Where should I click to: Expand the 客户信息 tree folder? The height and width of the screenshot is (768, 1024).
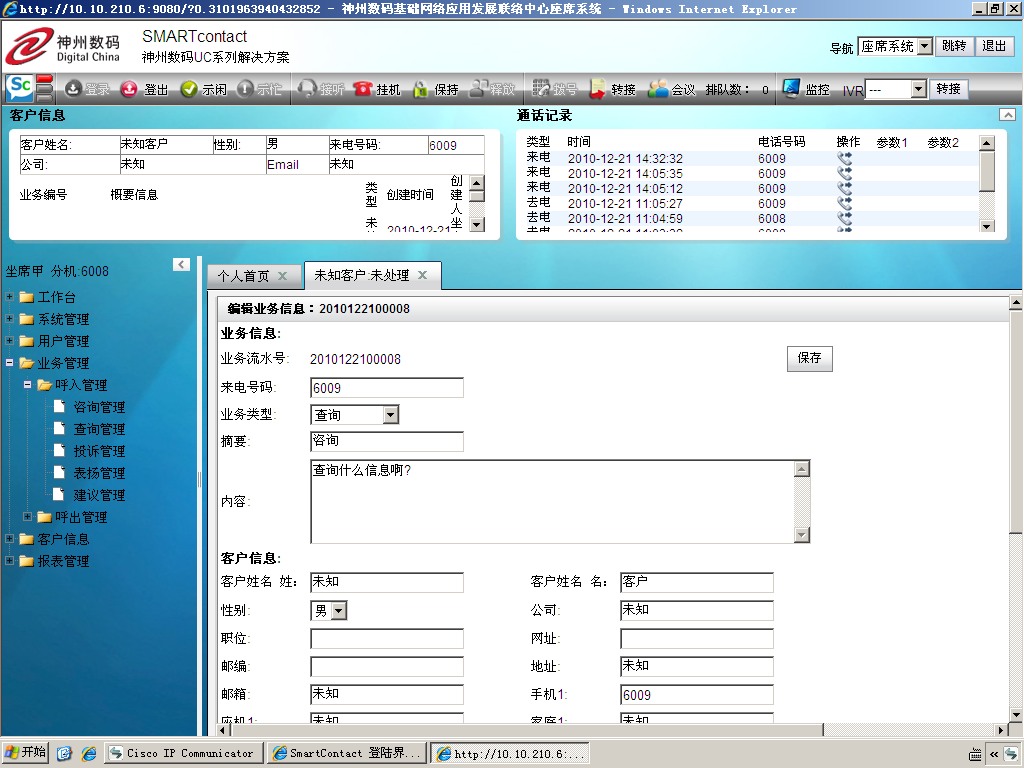(10, 539)
